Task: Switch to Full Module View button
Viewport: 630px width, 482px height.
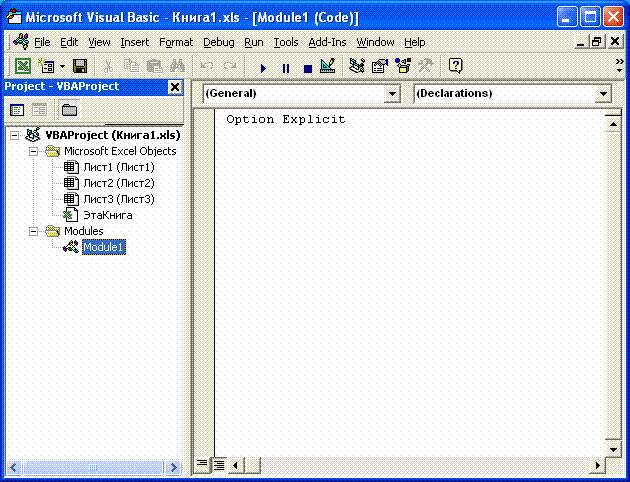Action: pos(219,465)
